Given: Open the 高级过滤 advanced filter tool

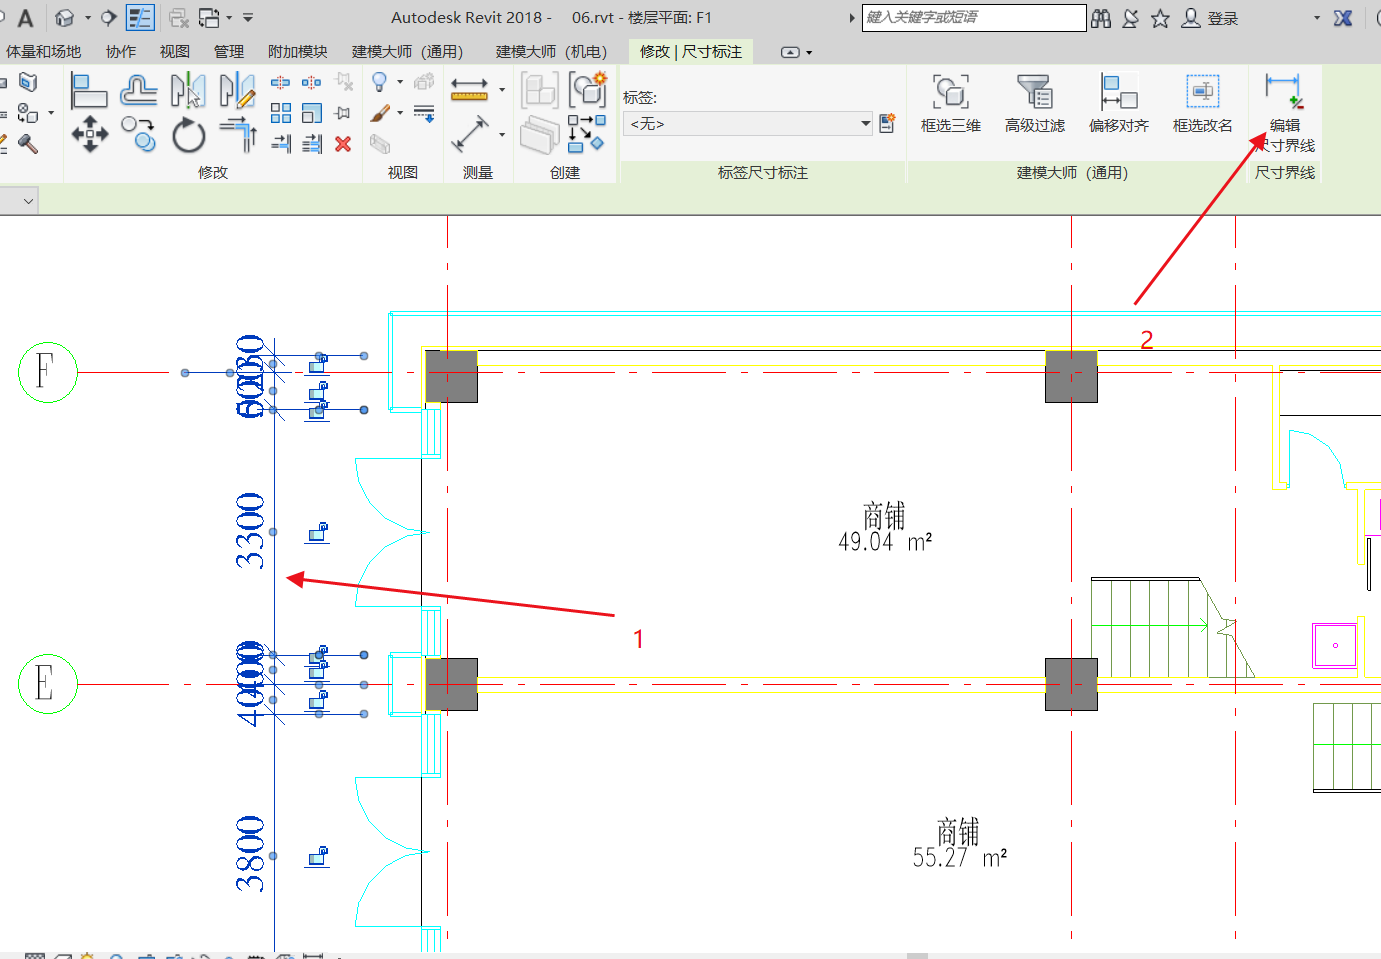Looking at the screenshot, I should 1034,104.
